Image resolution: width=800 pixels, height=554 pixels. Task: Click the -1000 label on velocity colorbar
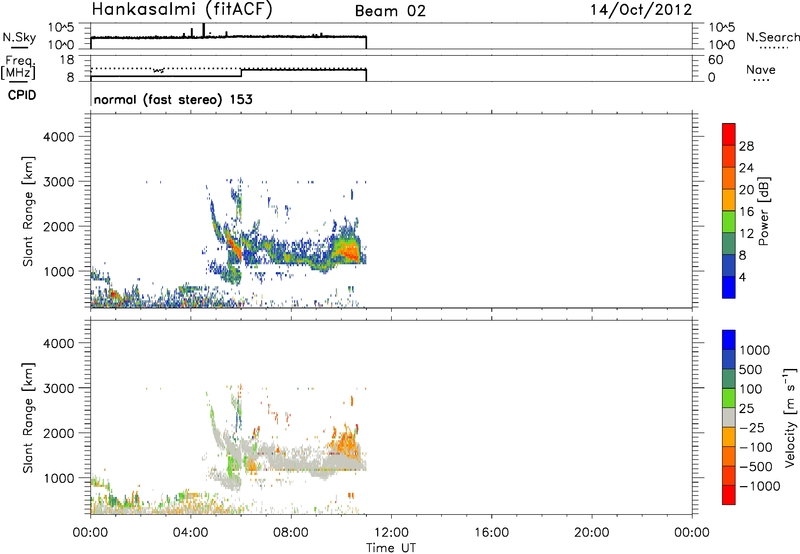coord(759,486)
